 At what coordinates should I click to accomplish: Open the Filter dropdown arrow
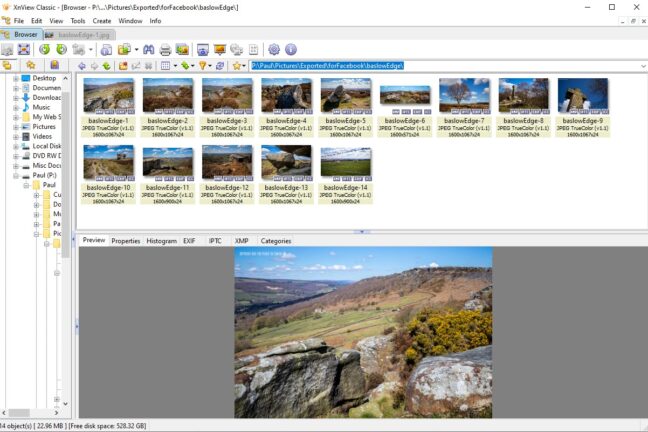pos(210,66)
